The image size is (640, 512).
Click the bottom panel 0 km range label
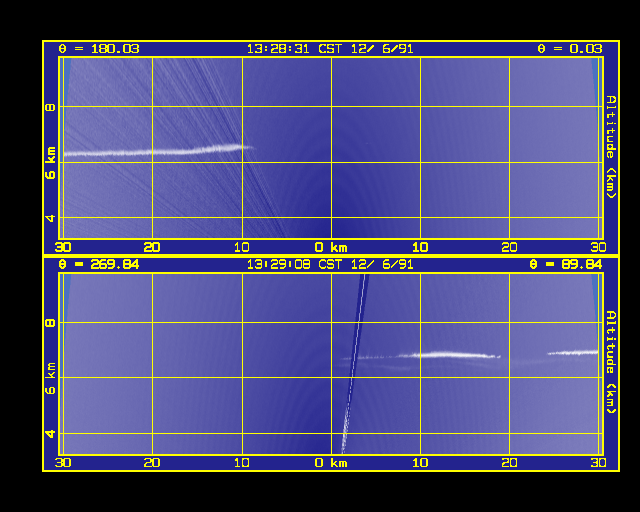(331, 463)
